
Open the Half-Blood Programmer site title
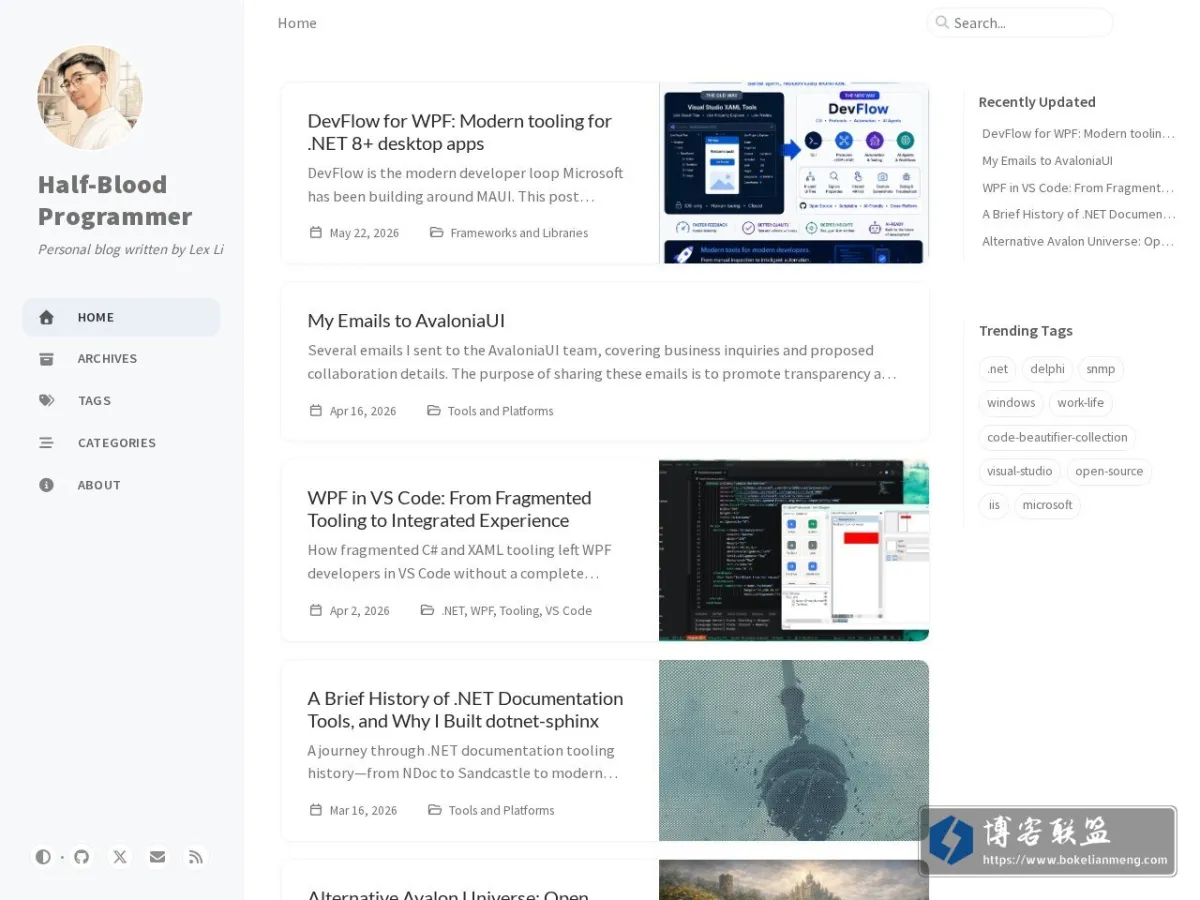click(x=115, y=200)
